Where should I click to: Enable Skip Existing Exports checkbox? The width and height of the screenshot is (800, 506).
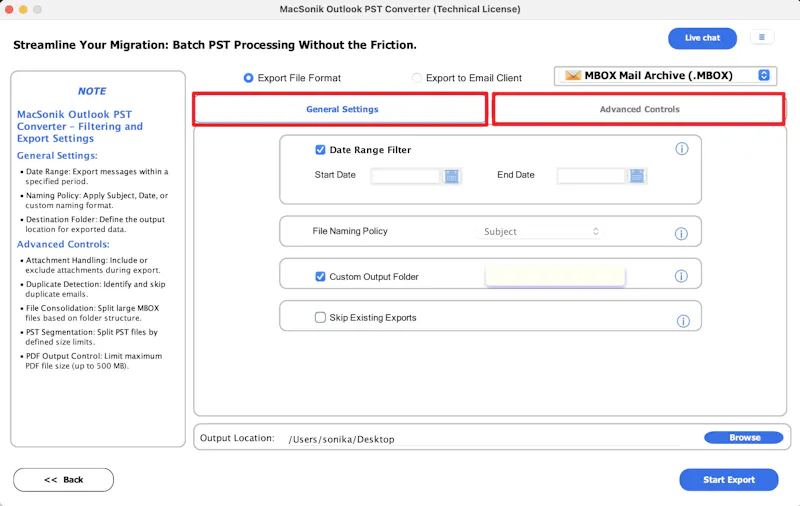(x=320, y=317)
